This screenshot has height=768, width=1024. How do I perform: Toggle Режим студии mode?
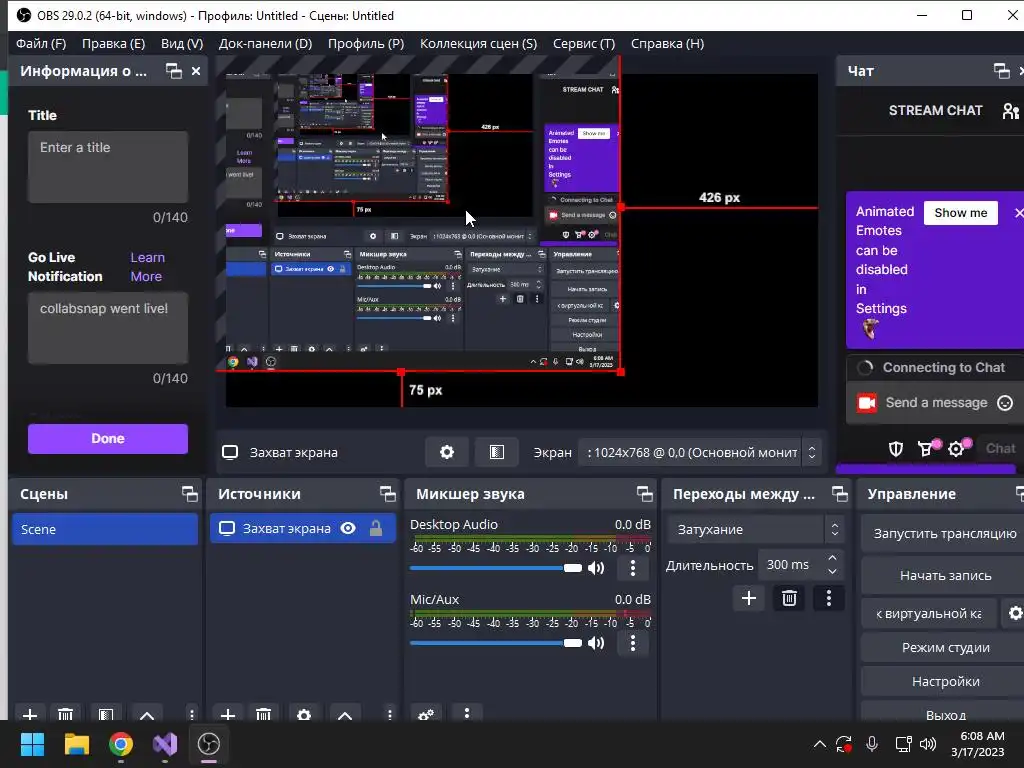point(944,647)
